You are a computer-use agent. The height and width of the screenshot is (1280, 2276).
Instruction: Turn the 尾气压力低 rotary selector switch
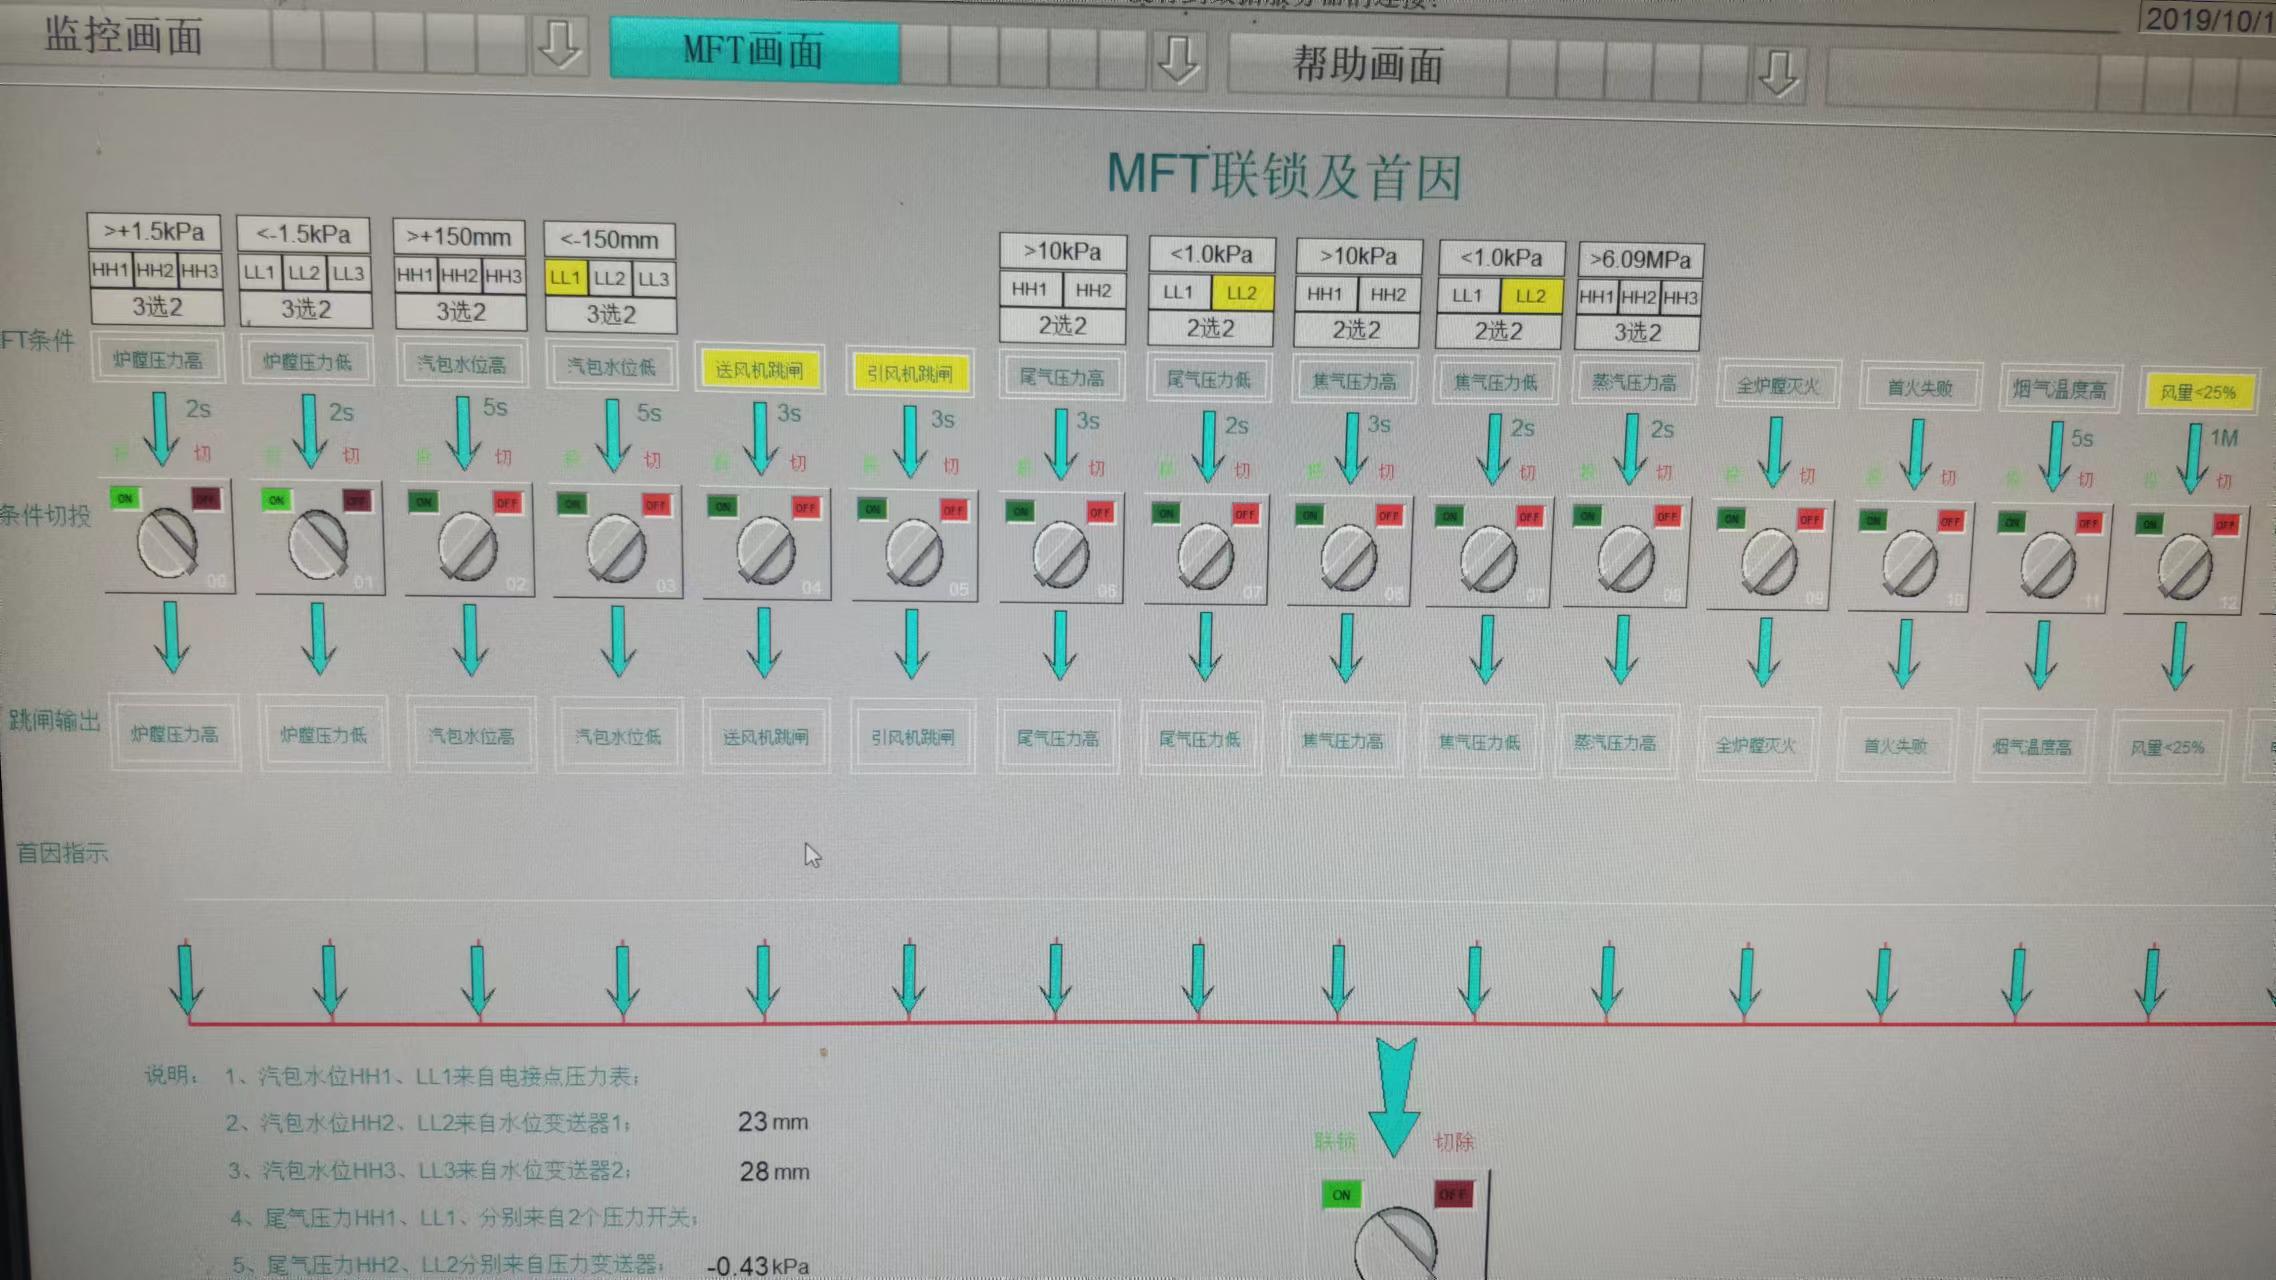(x=1206, y=558)
